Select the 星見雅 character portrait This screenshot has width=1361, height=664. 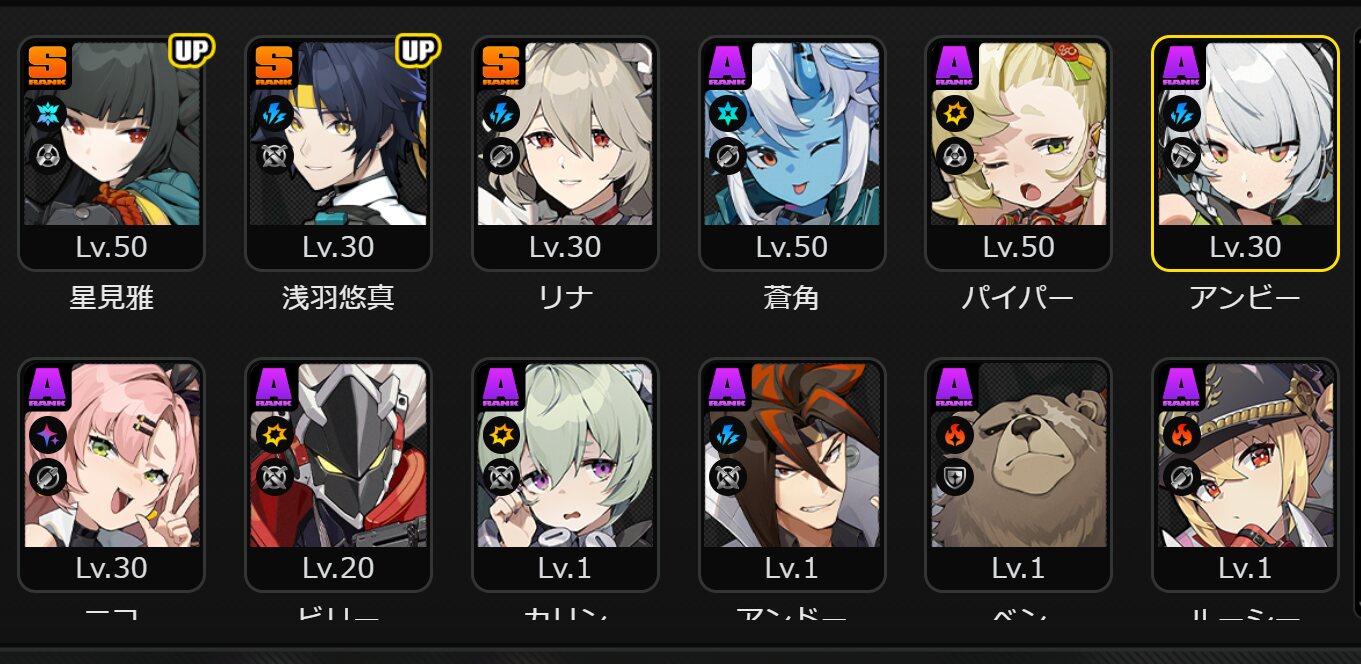[x=111, y=154]
